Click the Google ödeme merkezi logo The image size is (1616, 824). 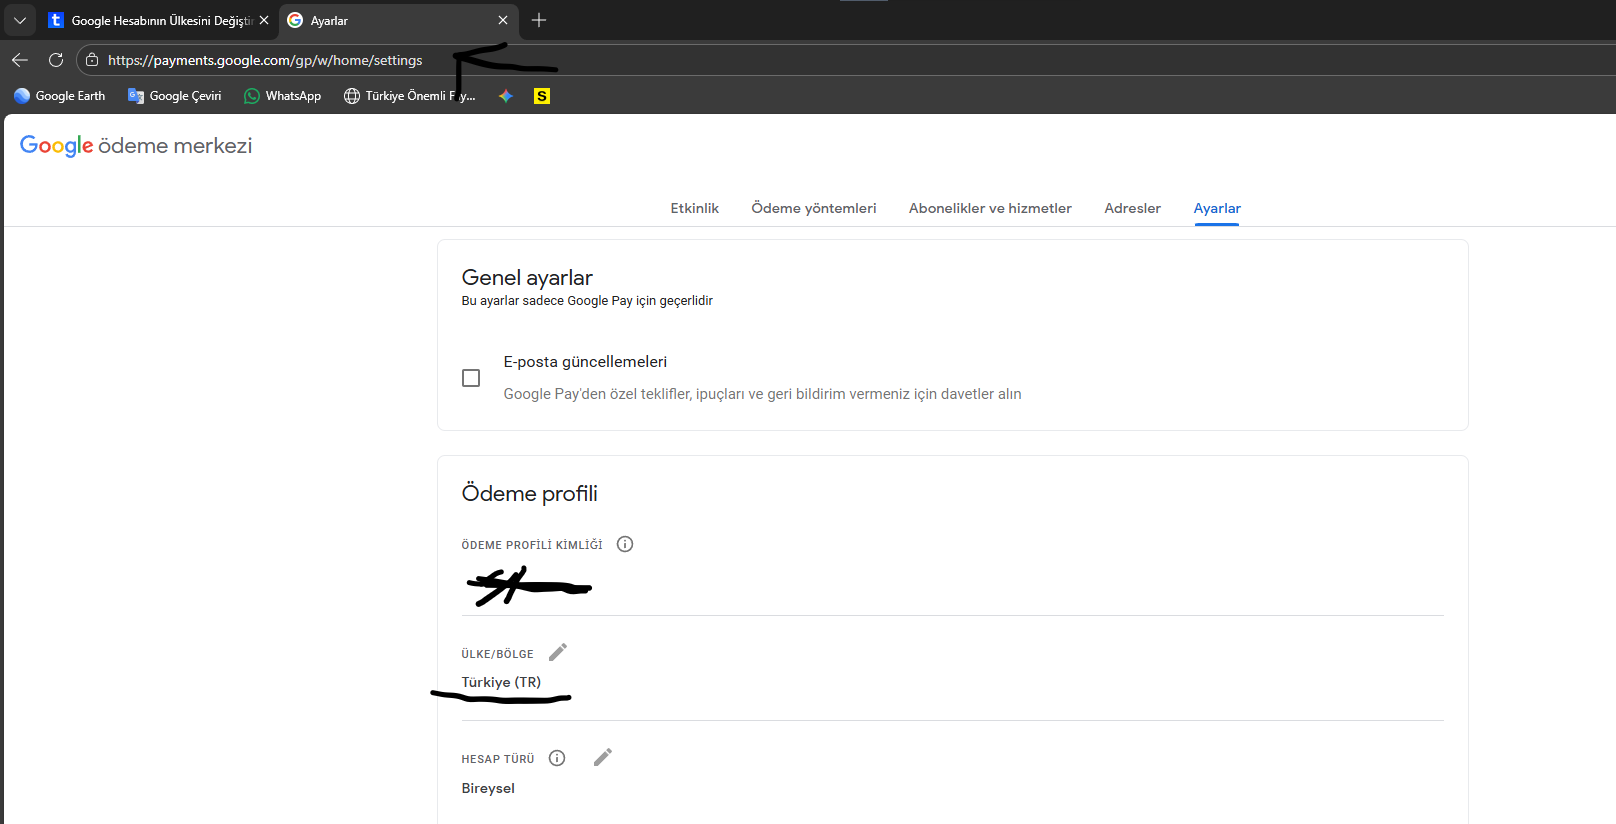click(136, 146)
